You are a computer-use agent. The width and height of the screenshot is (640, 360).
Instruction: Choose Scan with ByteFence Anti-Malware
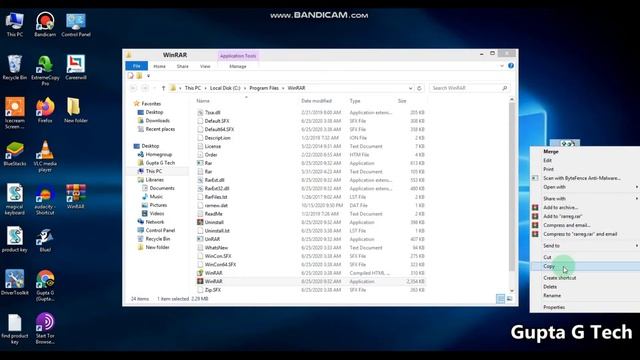click(584, 178)
